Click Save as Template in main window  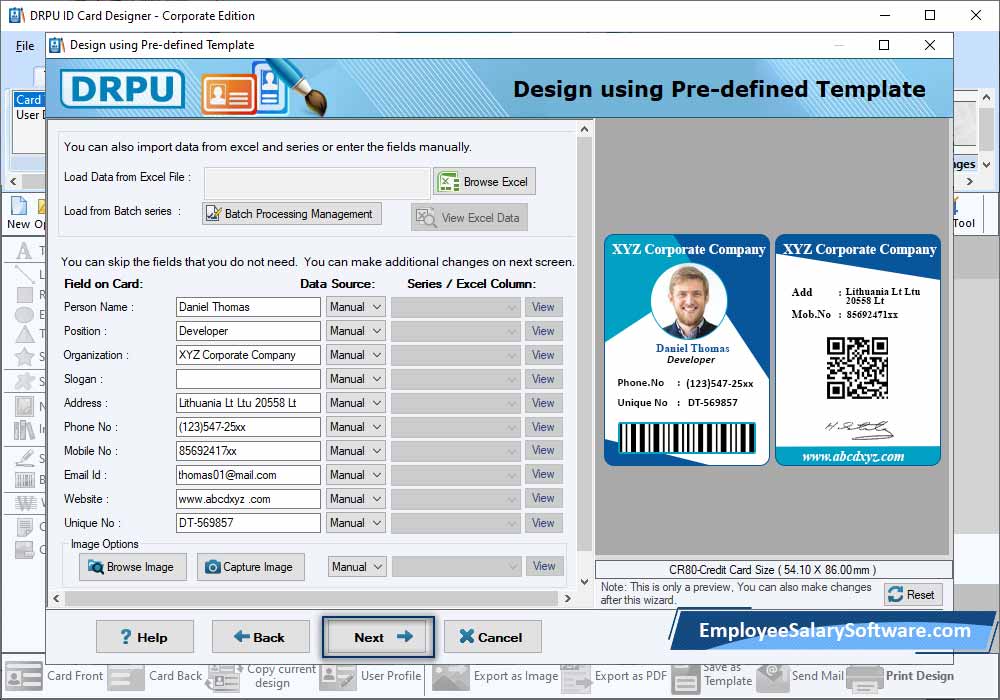(712, 676)
